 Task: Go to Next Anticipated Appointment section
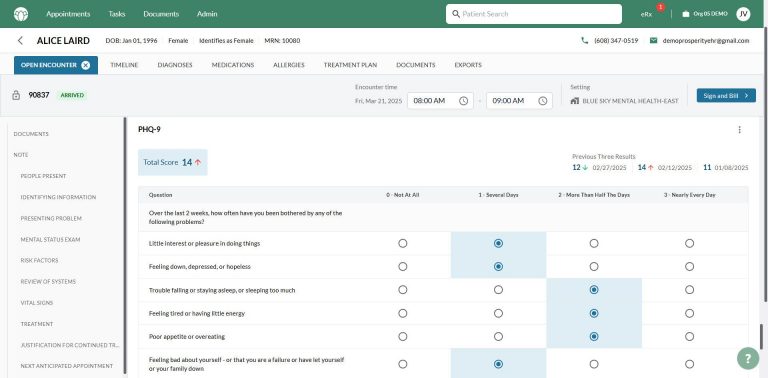[x=67, y=366]
